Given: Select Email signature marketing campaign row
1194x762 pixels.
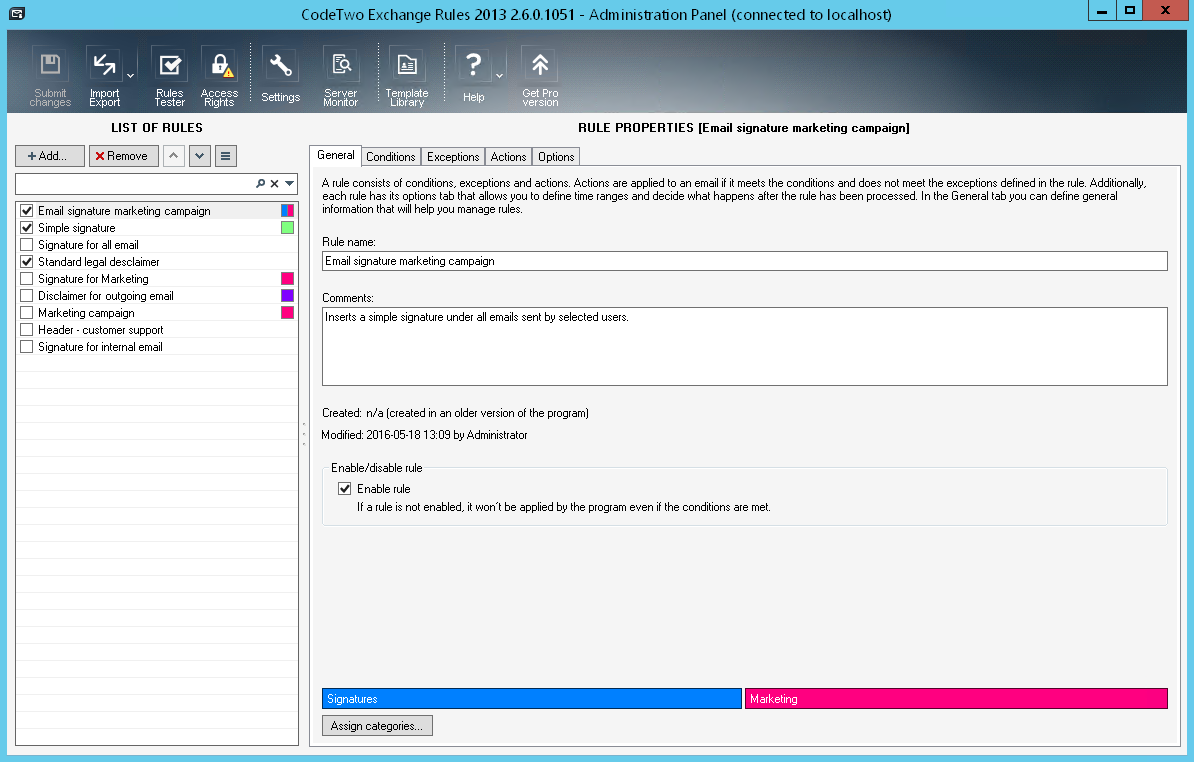Looking at the screenshot, I should [x=156, y=211].
